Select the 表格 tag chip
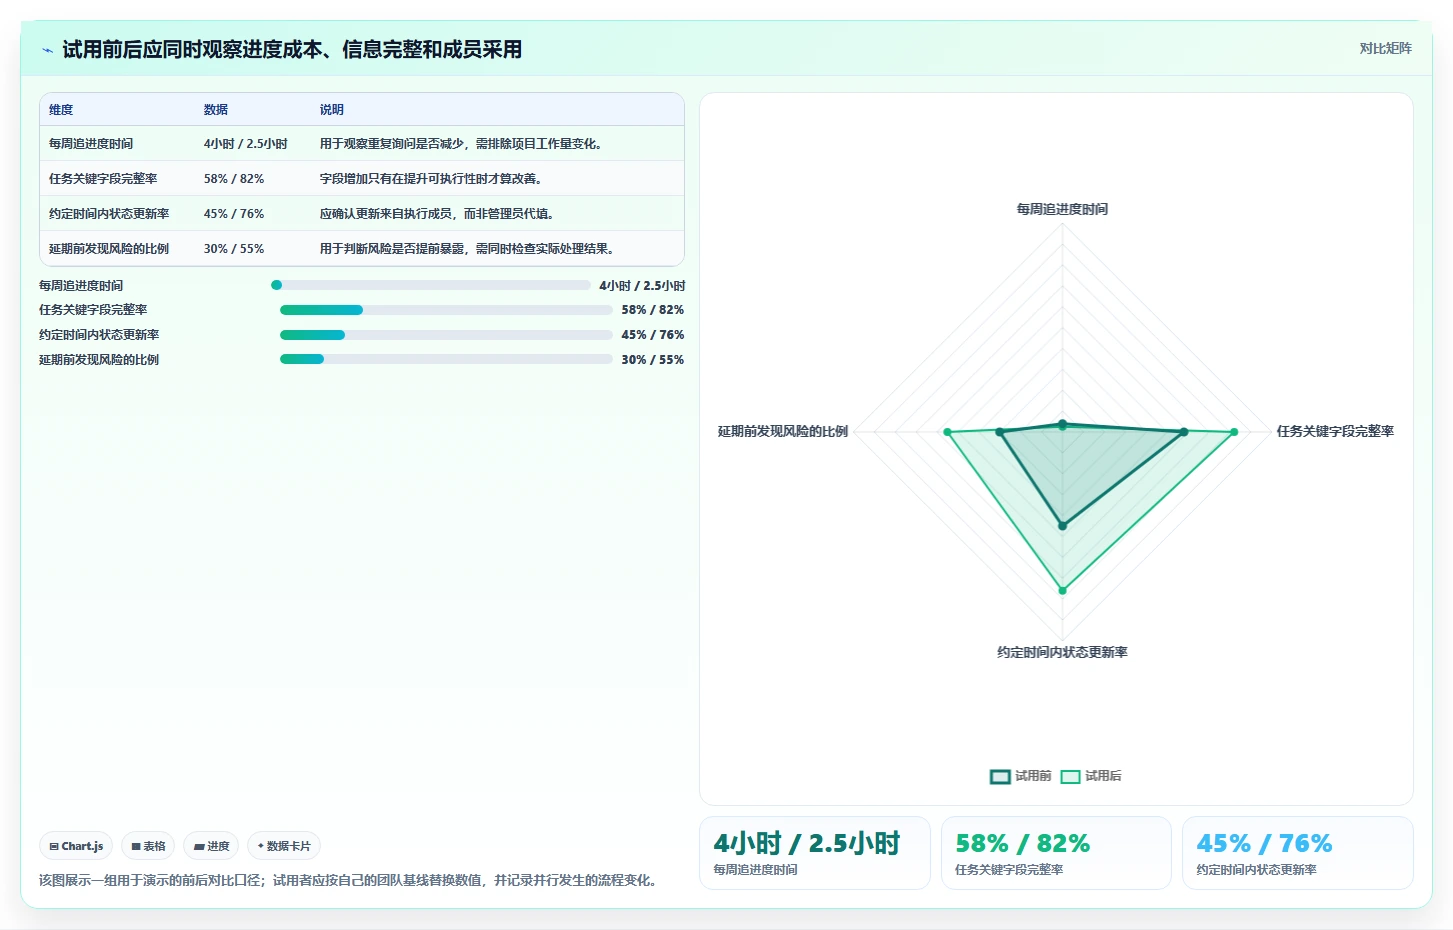The height and width of the screenshot is (930, 1453). point(148,846)
